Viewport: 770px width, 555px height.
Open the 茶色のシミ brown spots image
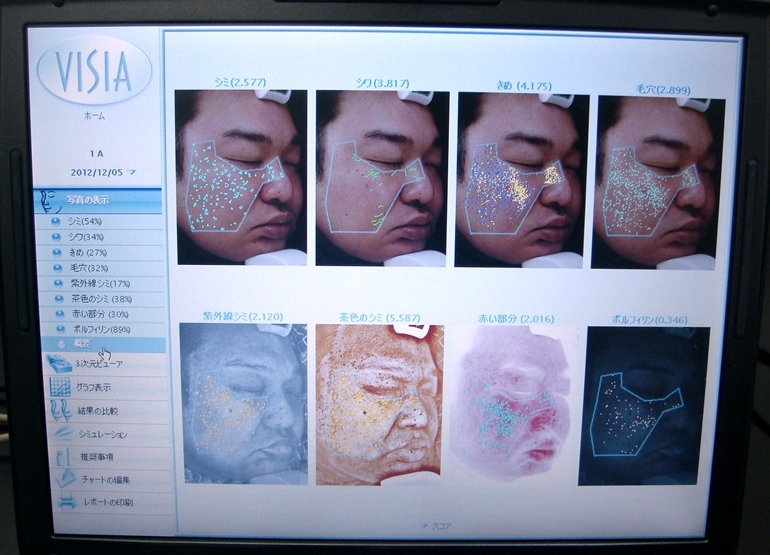pos(380,405)
